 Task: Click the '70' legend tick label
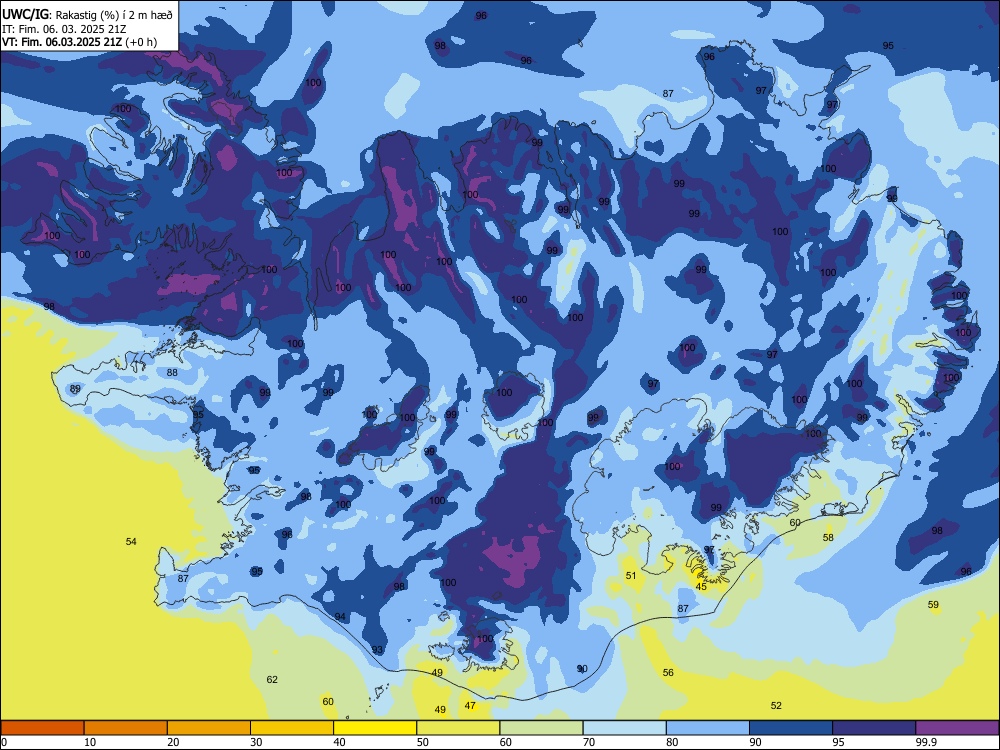589,742
